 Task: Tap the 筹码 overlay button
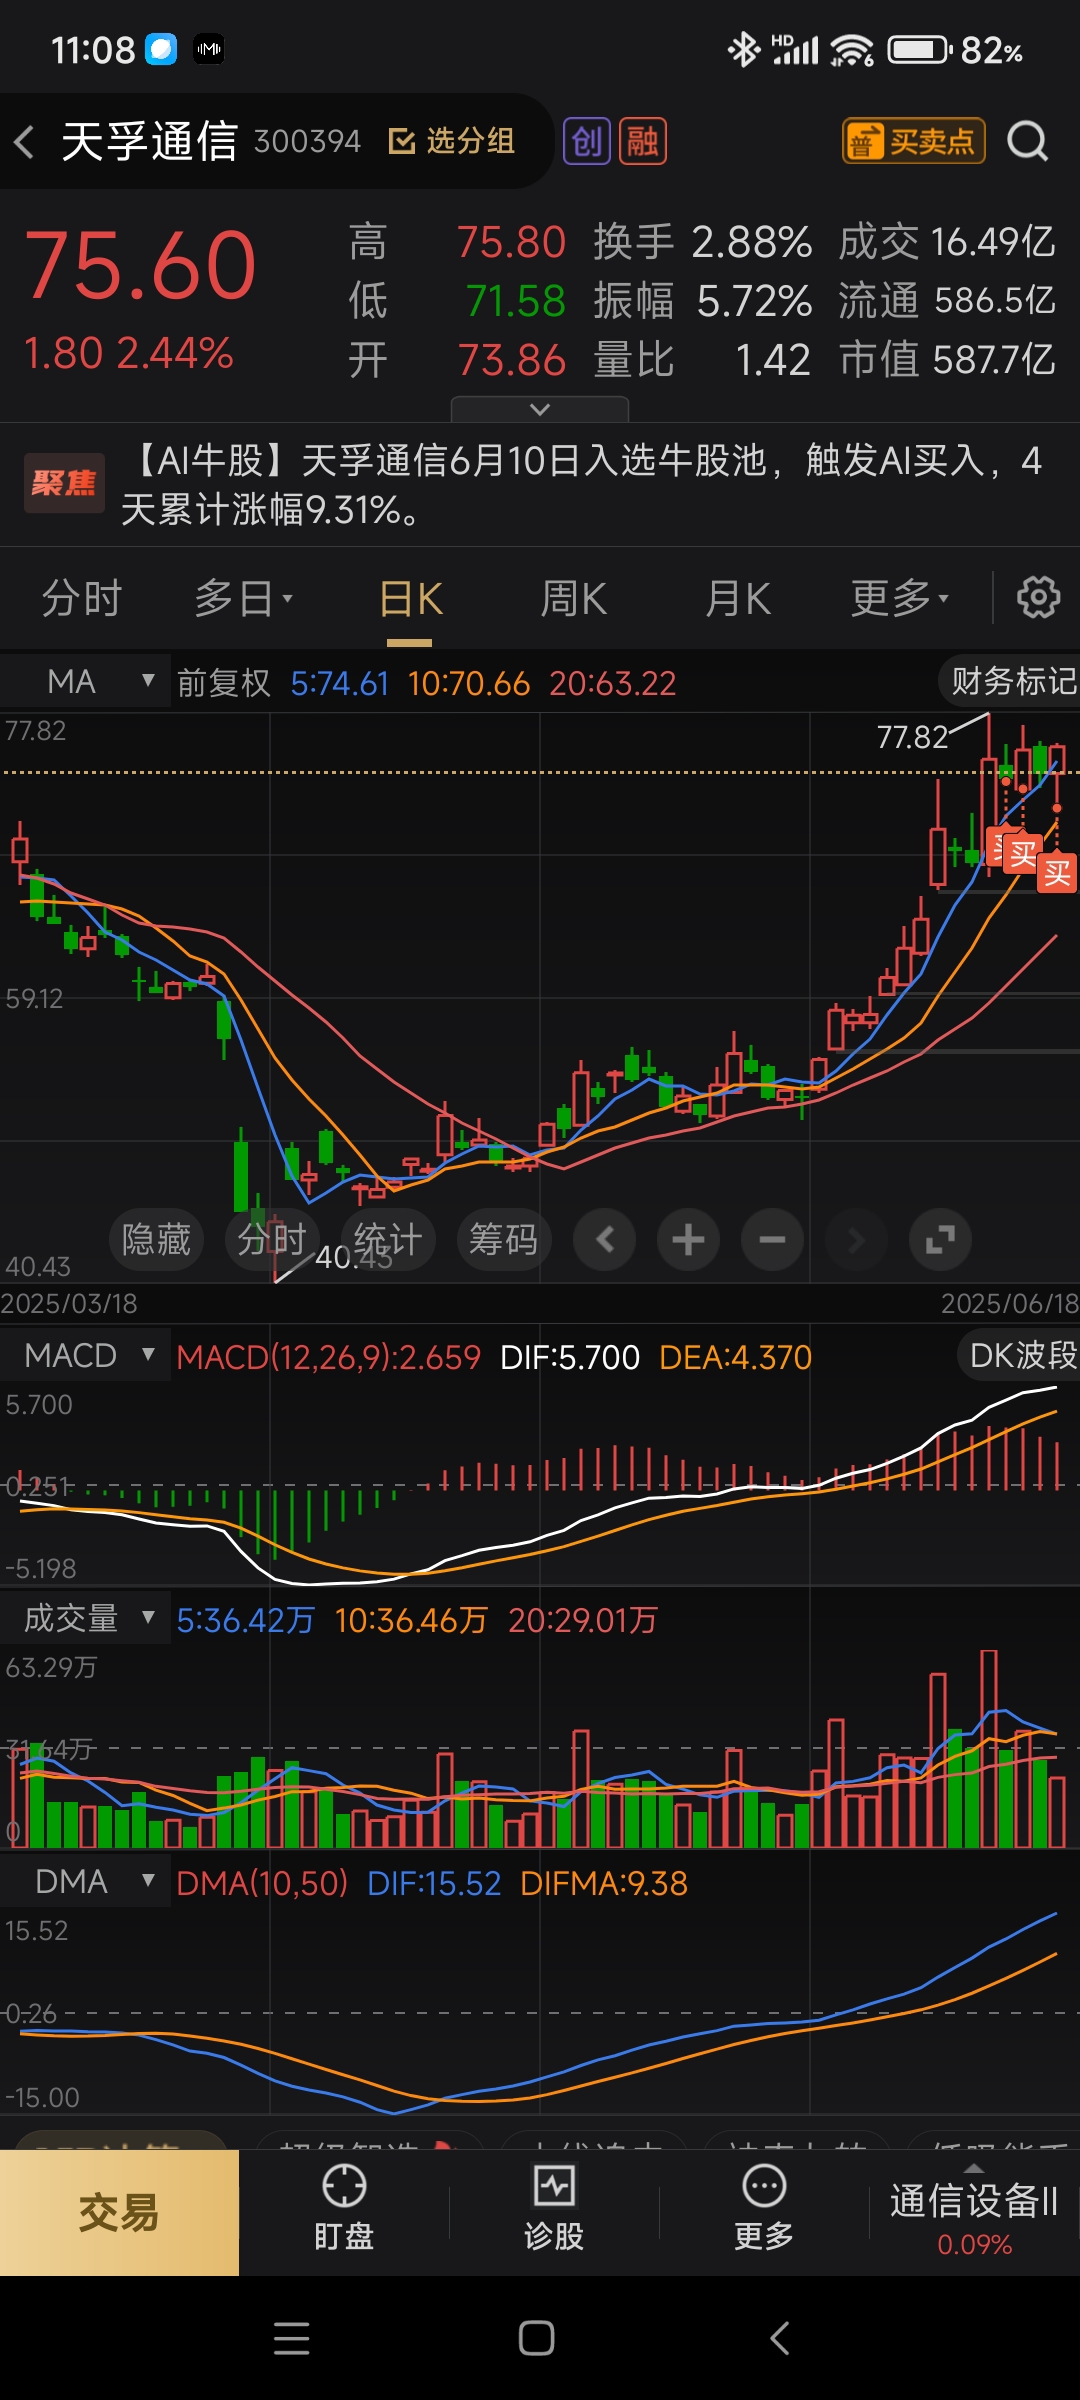pos(504,1240)
